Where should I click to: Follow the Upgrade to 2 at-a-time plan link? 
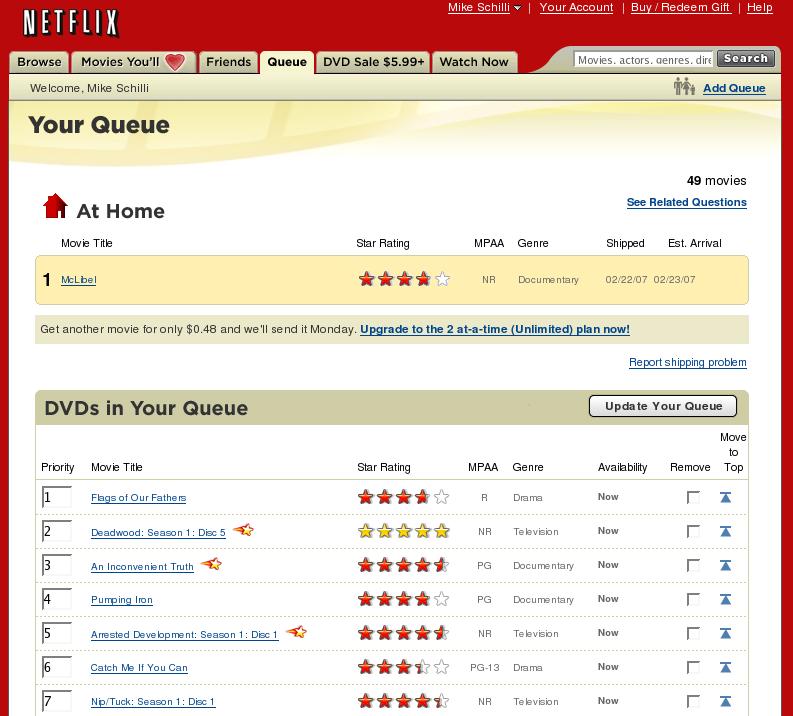click(x=494, y=329)
